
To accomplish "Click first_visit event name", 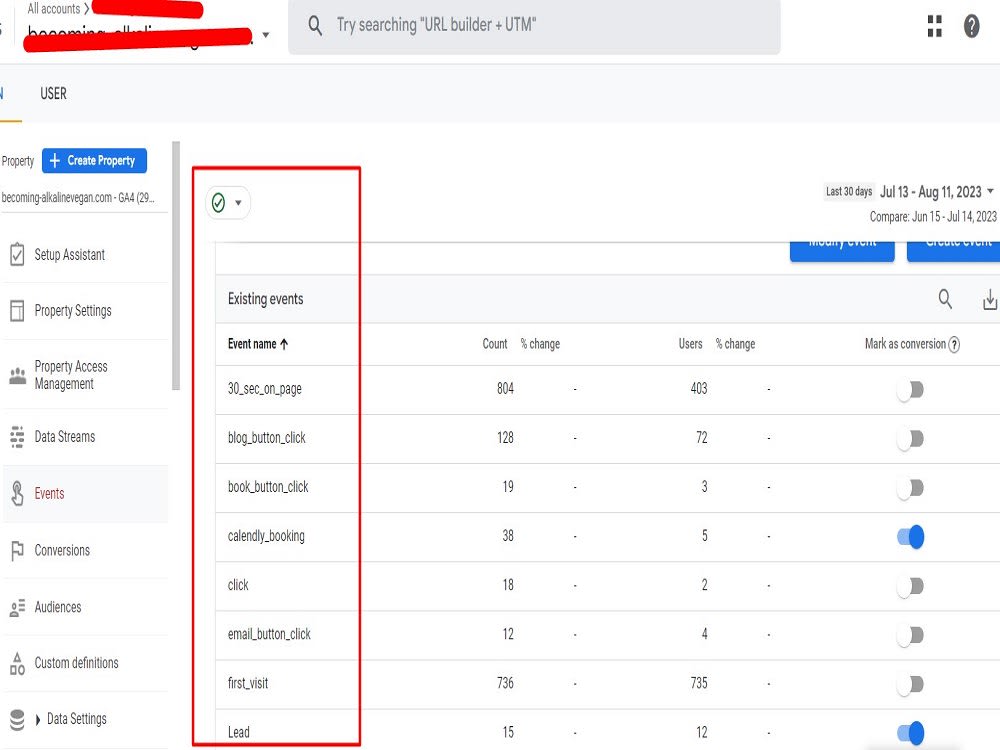I will (x=248, y=683).
